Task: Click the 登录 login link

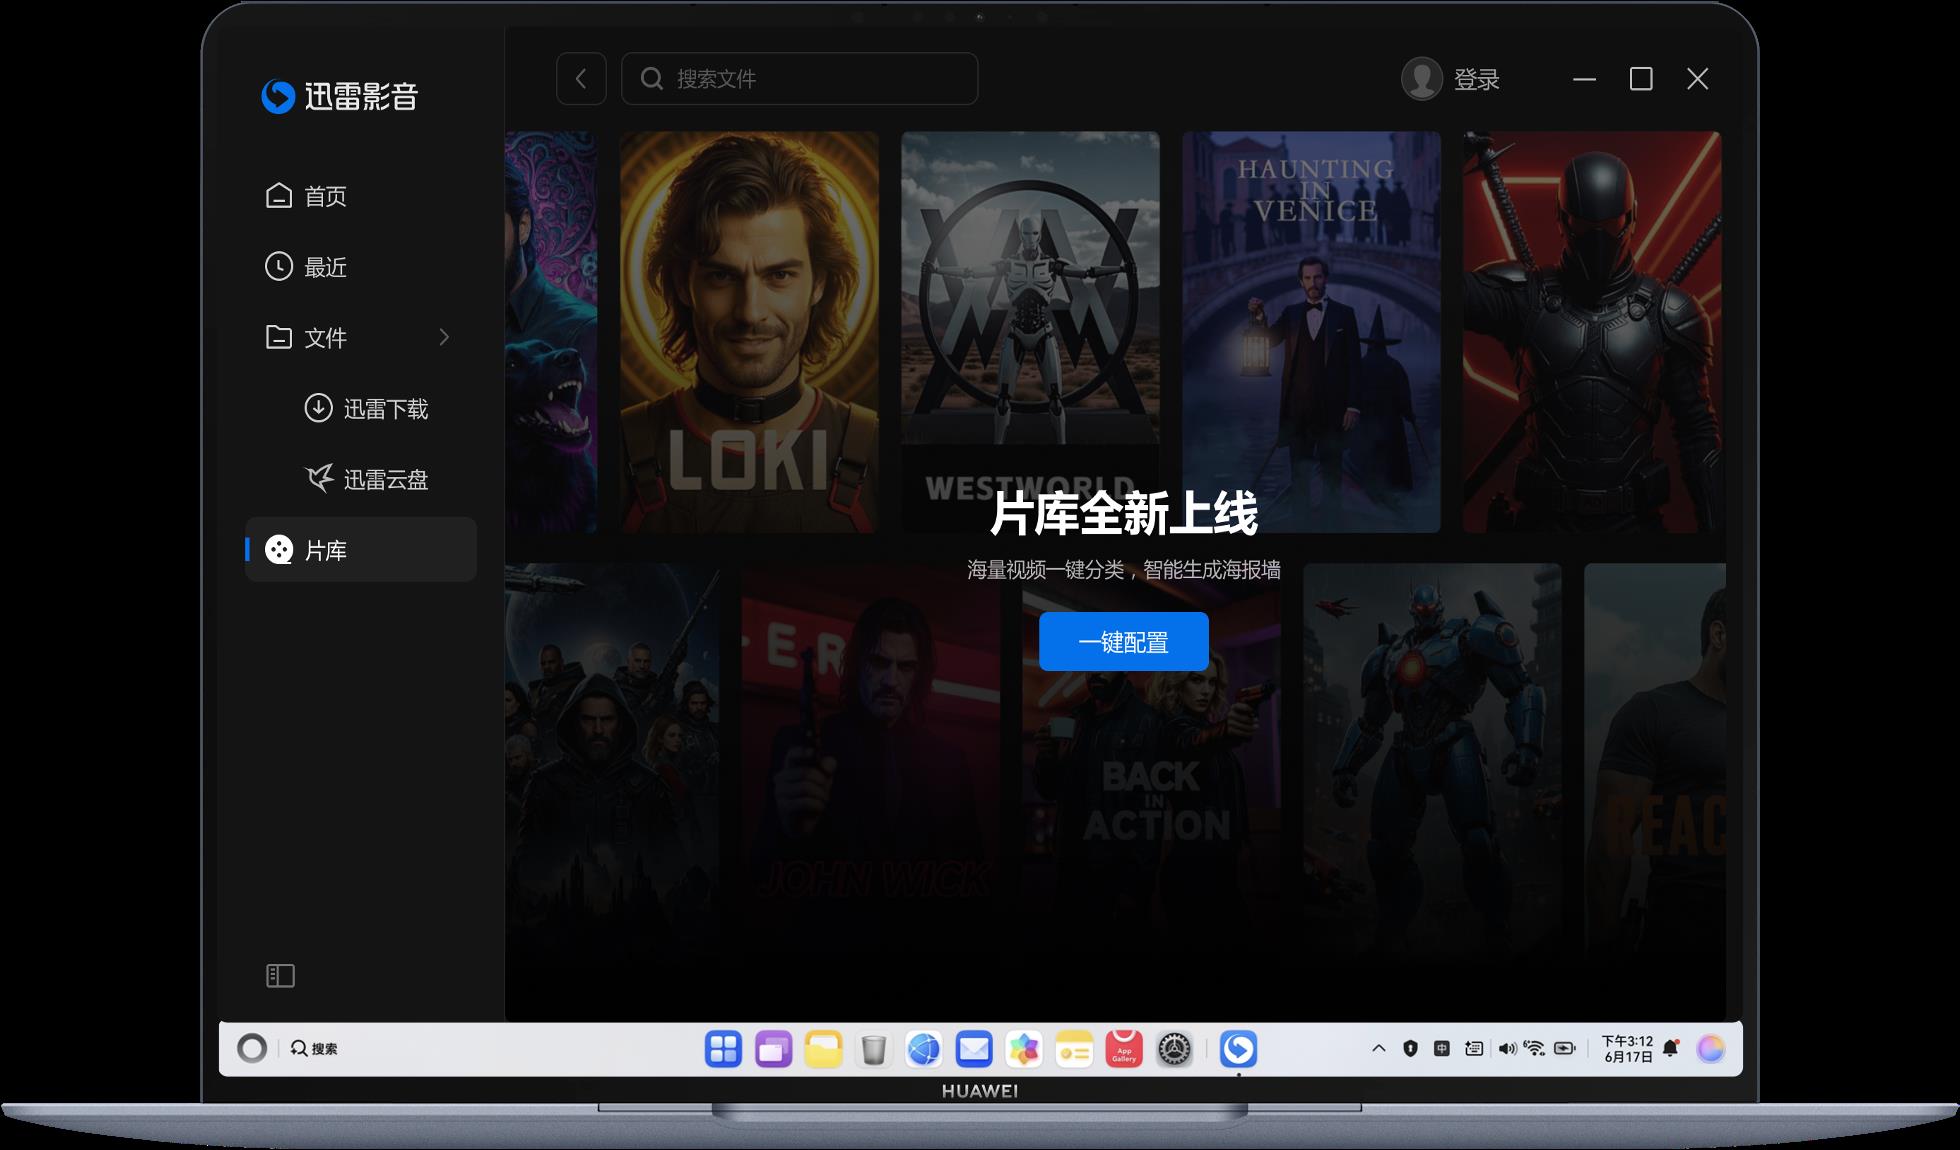Action: click(1476, 79)
